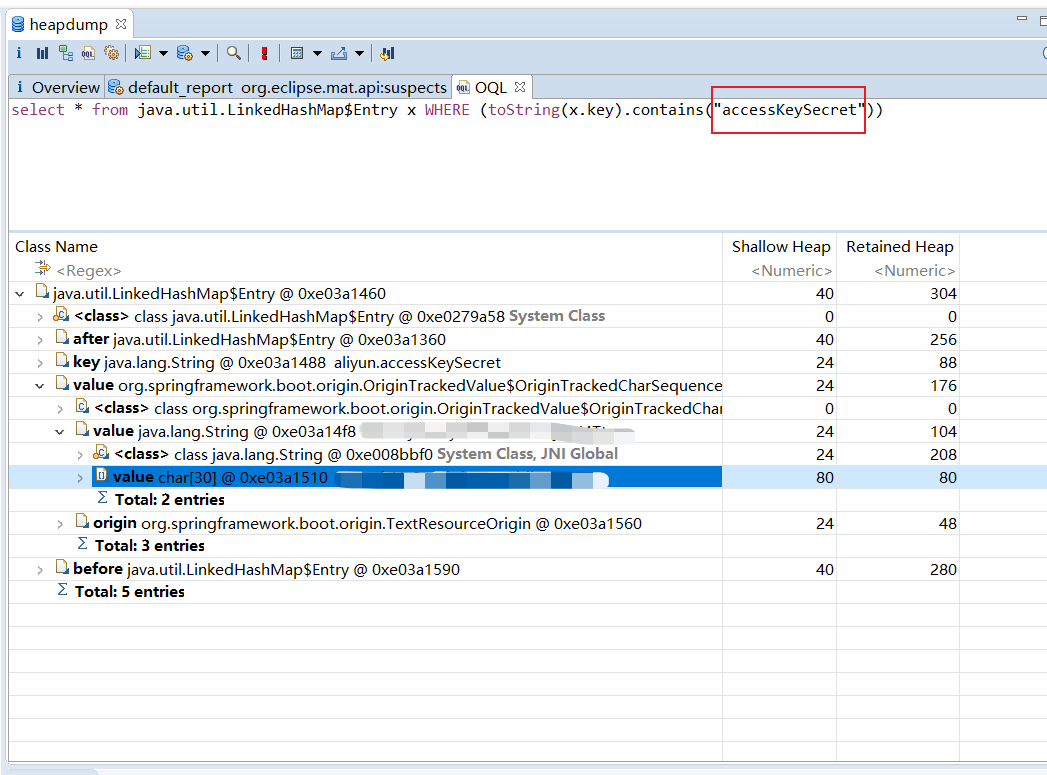Open the Overview info toolbar icon
This screenshot has width=1047, height=775.
pyautogui.click(x=19, y=53)
